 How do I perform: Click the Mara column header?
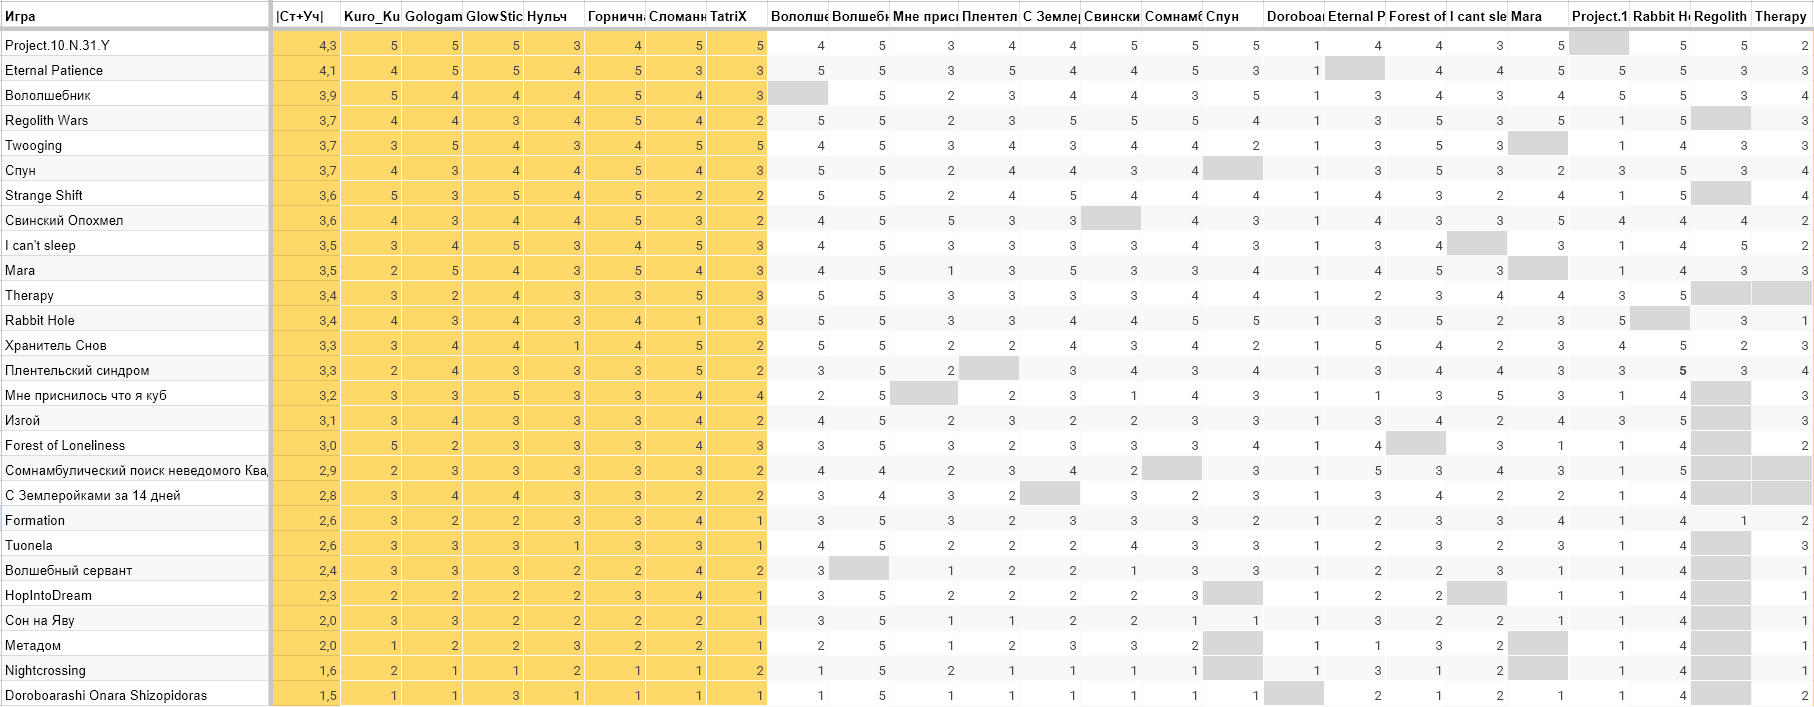point(1537,16)
